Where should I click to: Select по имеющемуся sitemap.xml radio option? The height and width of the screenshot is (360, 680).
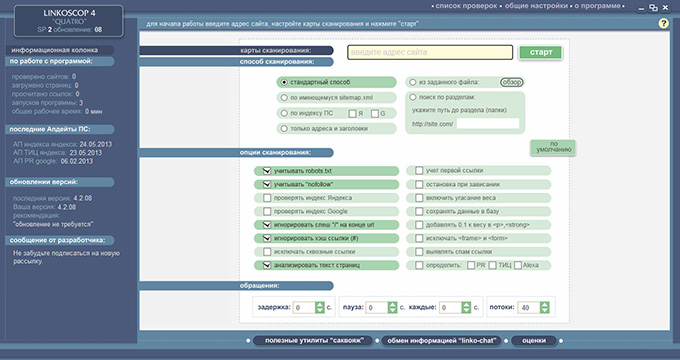click(x=284, y=98)
